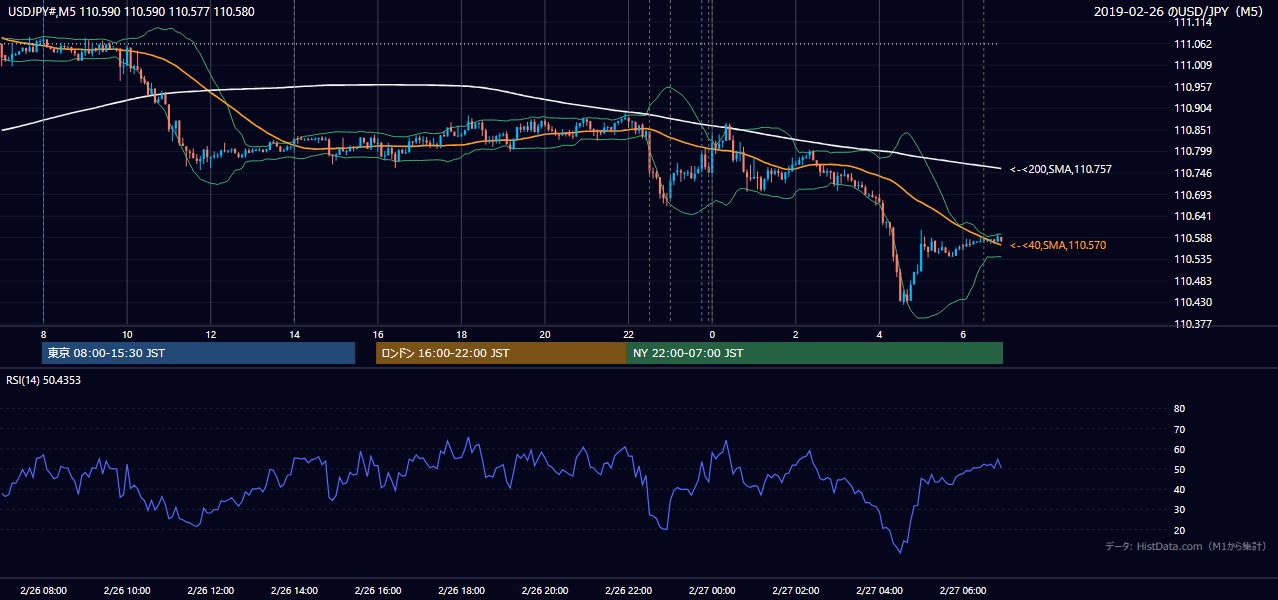
Task: Click hour tick 12 under the price chart
Action: tap(210, 334)
